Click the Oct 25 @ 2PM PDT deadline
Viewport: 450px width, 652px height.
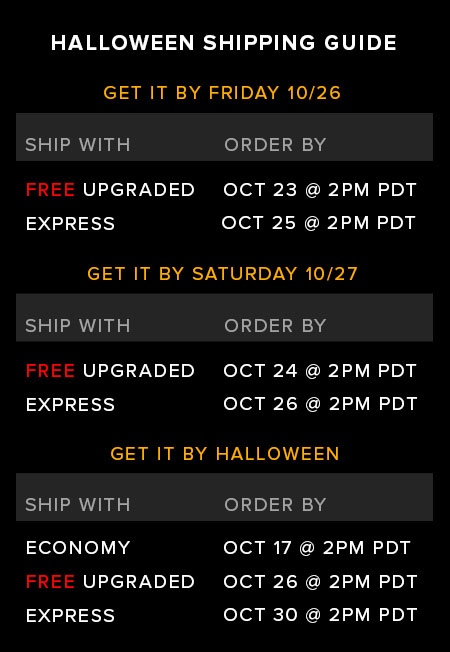[x=319, y=223]
